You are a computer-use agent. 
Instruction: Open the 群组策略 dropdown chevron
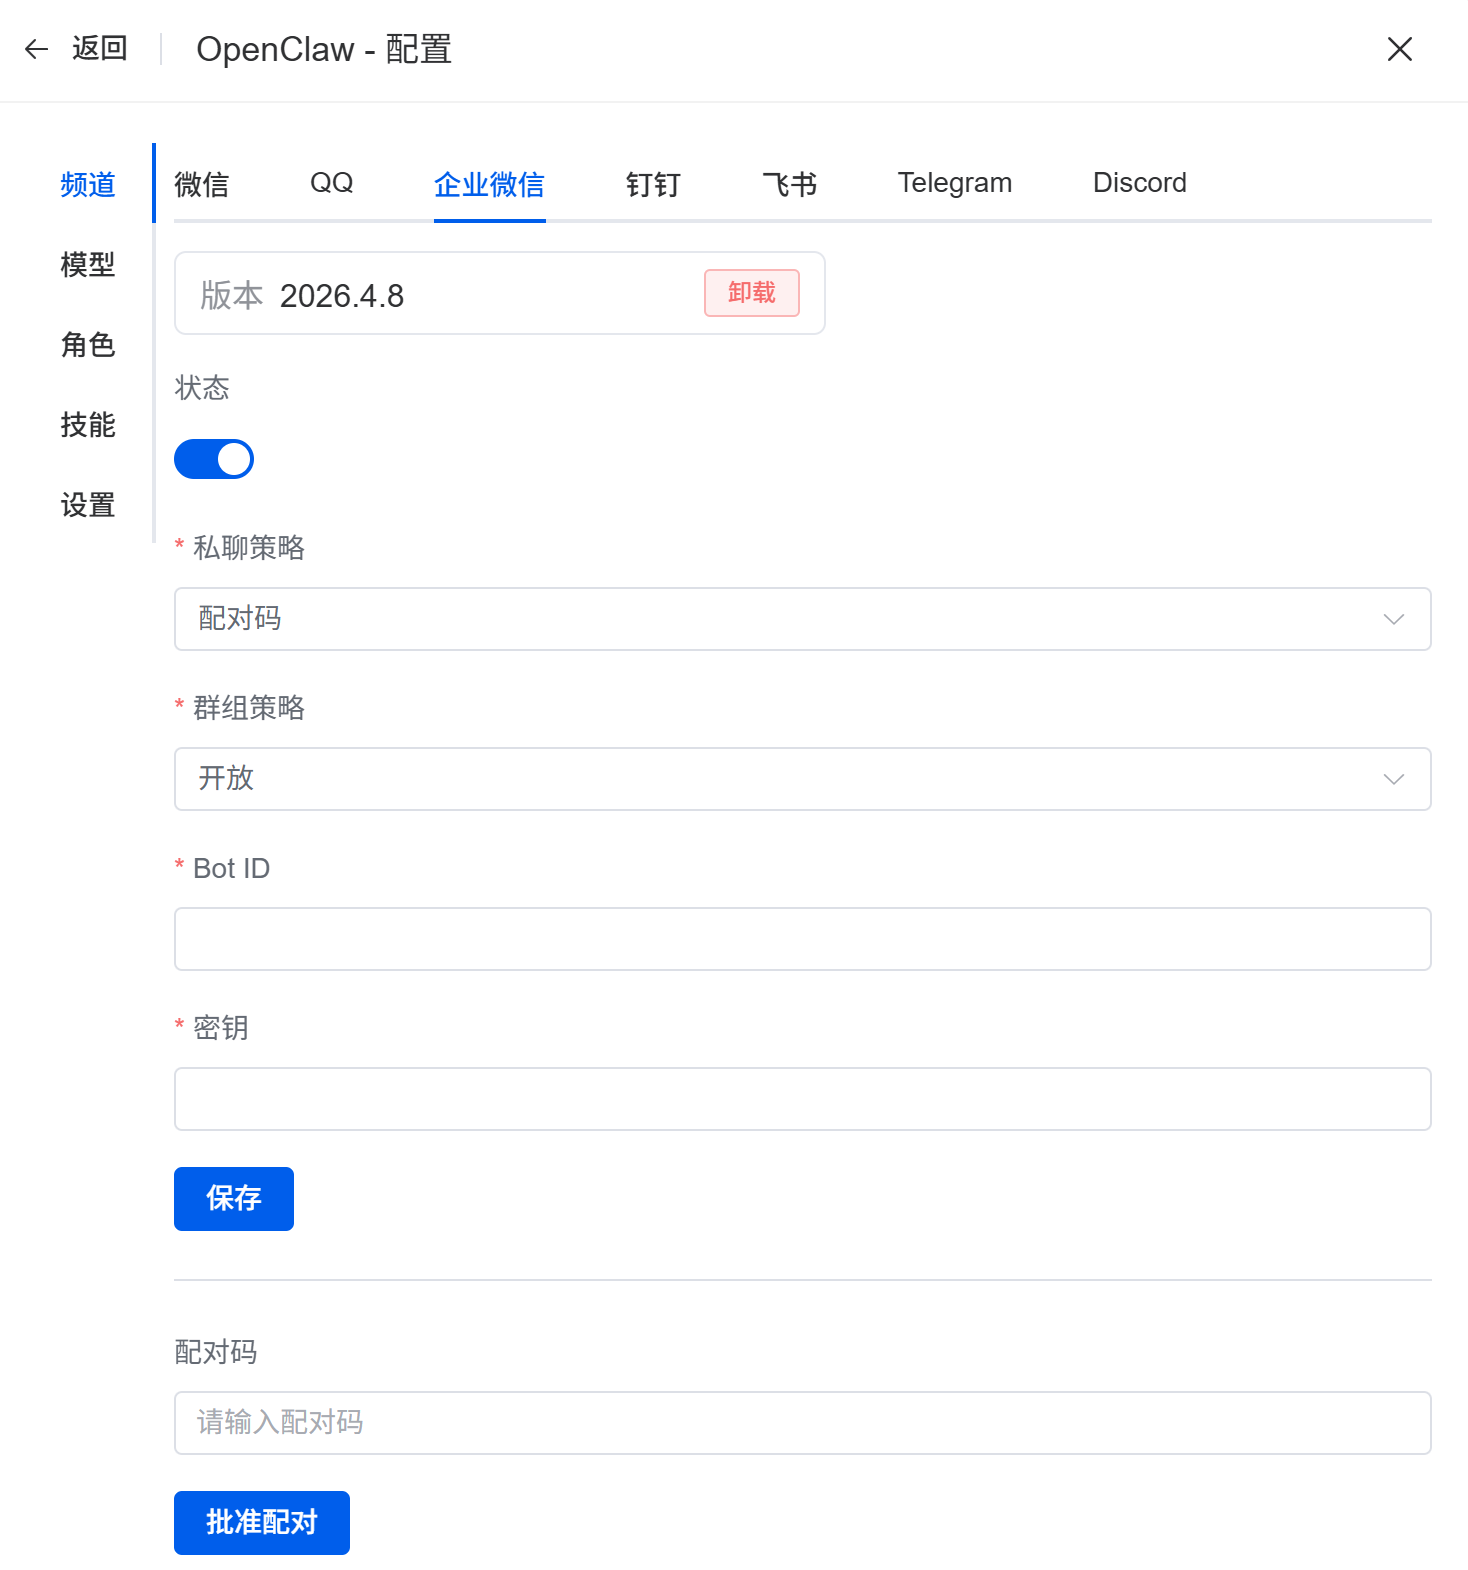1393,779
